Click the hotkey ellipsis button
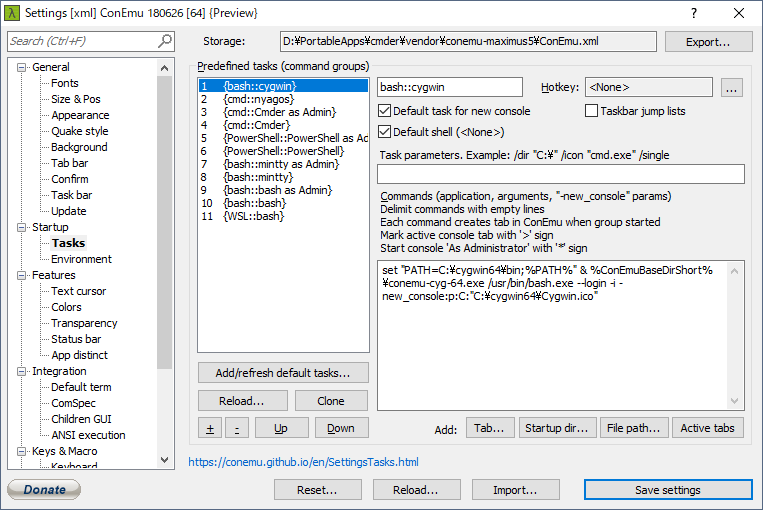The image size is (763, 510). click(732, 88)
